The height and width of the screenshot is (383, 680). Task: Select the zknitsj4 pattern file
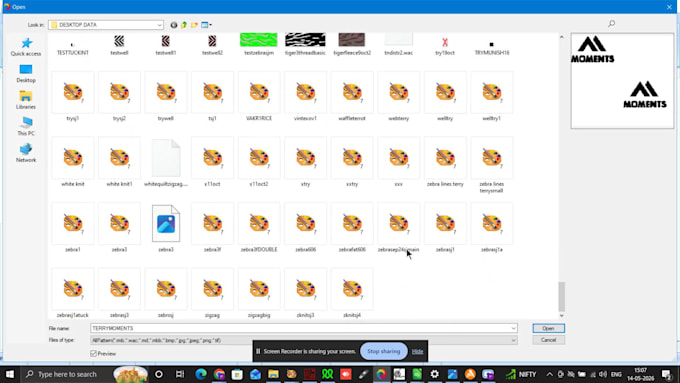[x=352, y=293]
